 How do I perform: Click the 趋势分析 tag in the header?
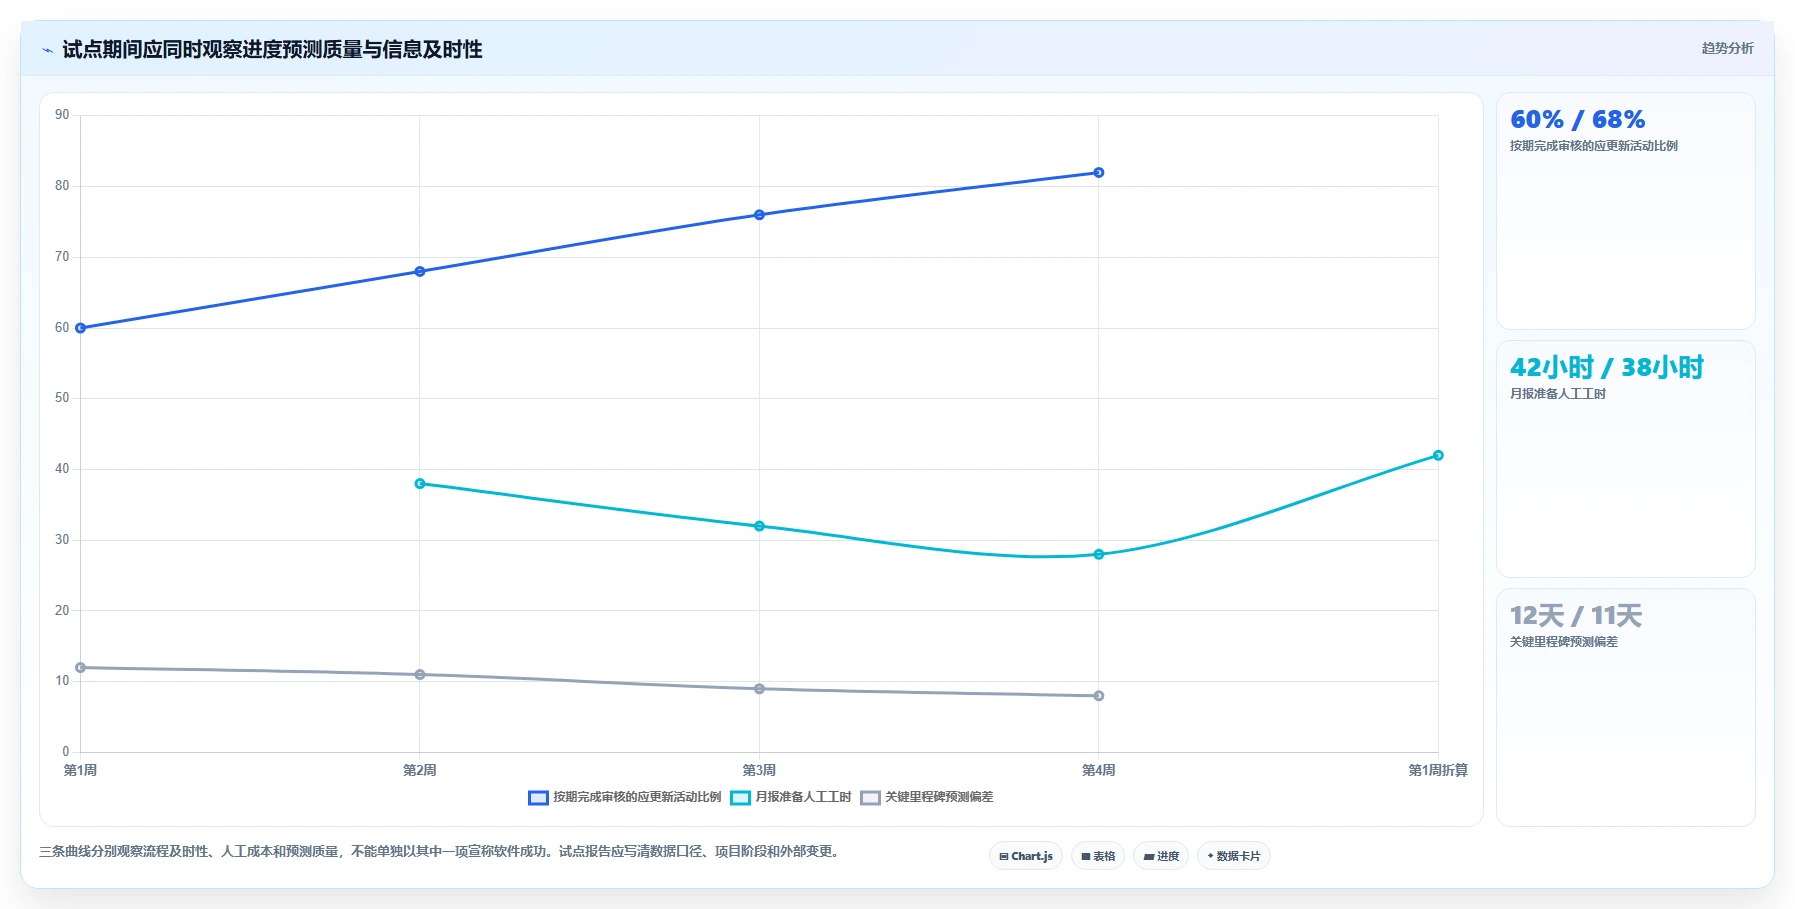point(1727,48)
